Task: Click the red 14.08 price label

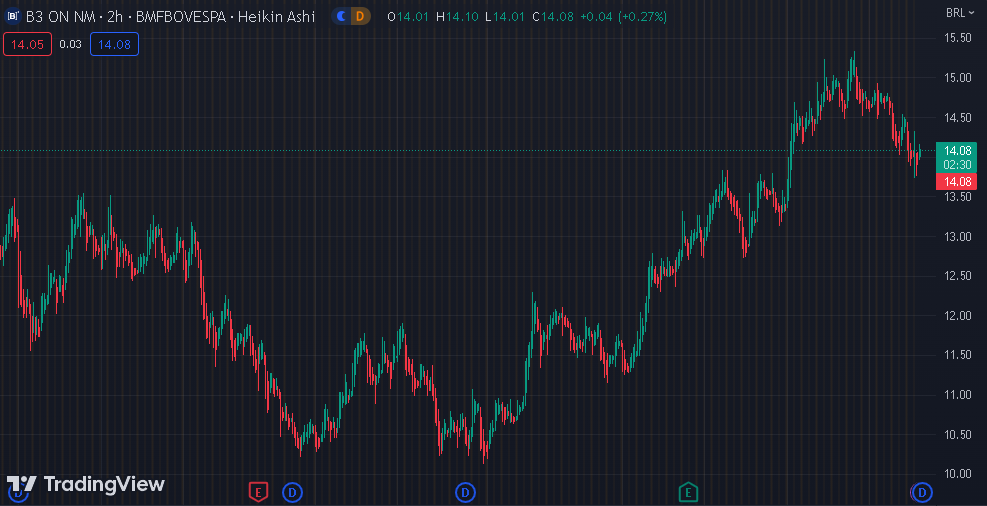Action: click(x=957, y=181)
